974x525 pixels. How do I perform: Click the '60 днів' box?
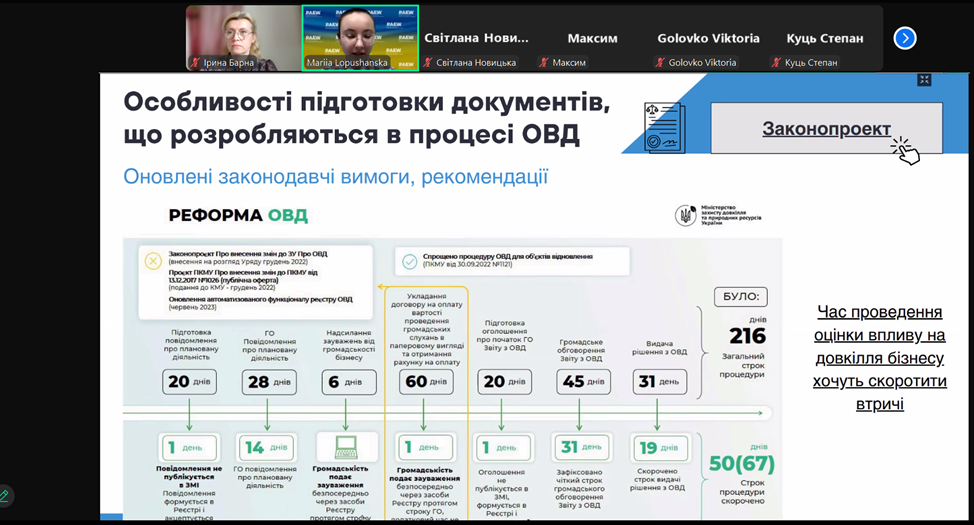[426, 381]
